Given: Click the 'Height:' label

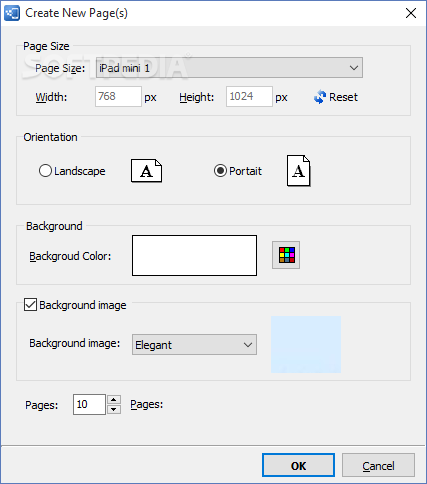Looking at the screenshot, I should coord(197,97).
